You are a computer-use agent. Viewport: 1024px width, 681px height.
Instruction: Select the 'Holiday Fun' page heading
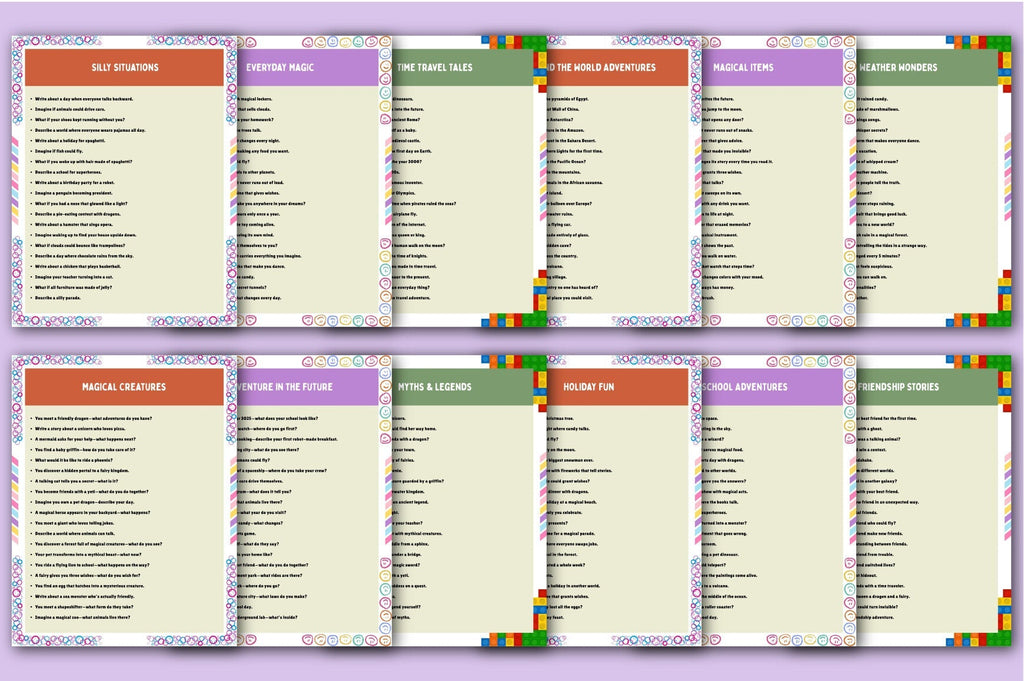point(589,387)
